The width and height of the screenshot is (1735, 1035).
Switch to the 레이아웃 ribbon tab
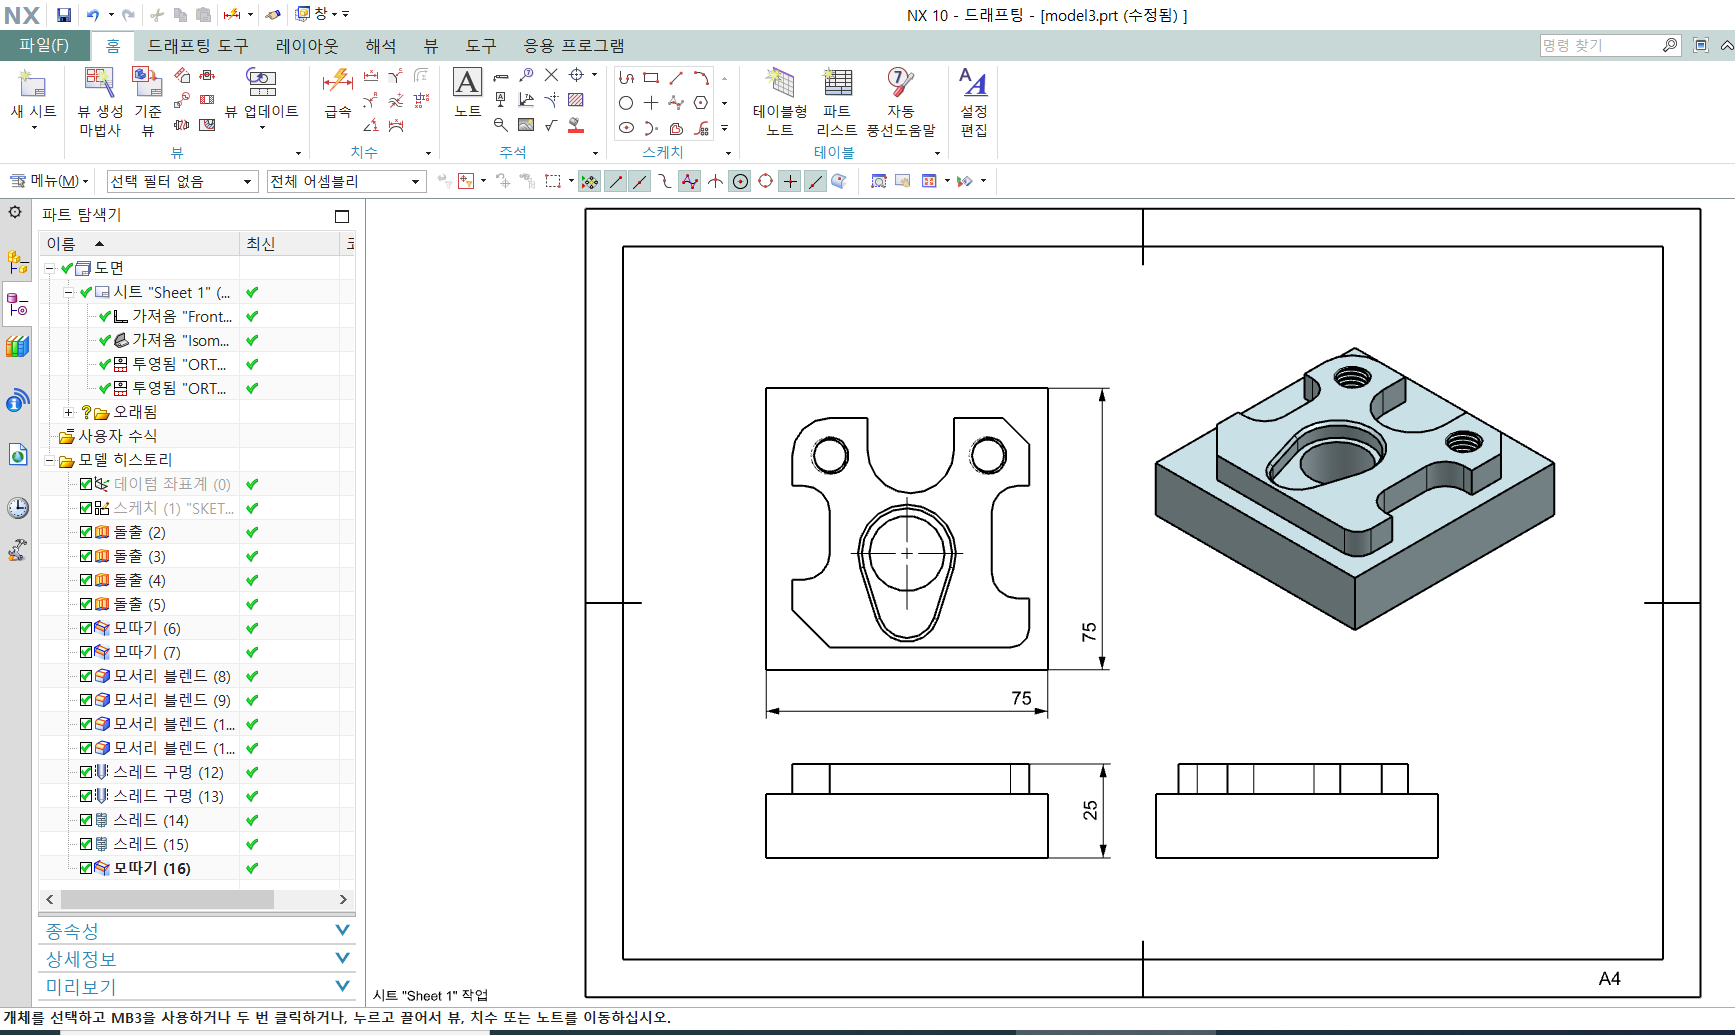(x=307, y=46)
